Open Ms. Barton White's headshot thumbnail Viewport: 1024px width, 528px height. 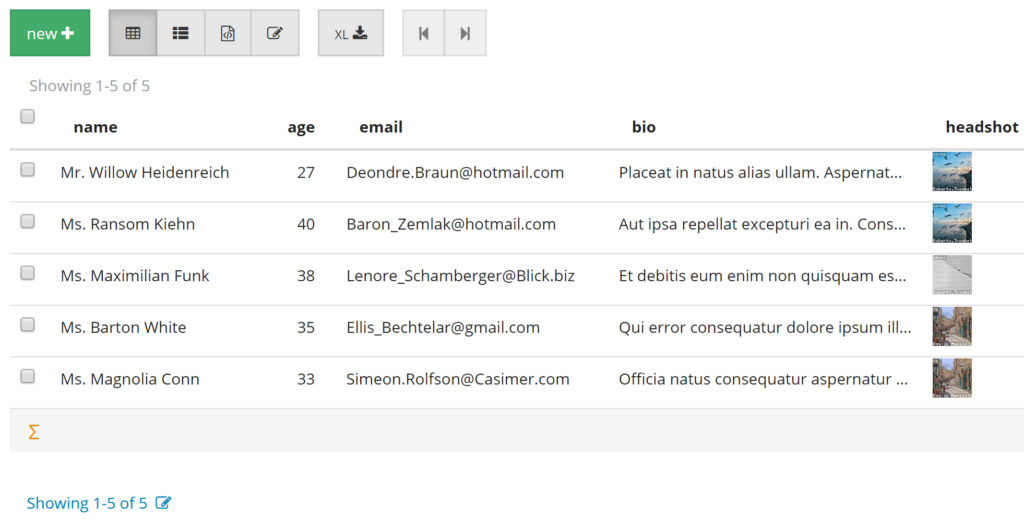click(952, 326)
